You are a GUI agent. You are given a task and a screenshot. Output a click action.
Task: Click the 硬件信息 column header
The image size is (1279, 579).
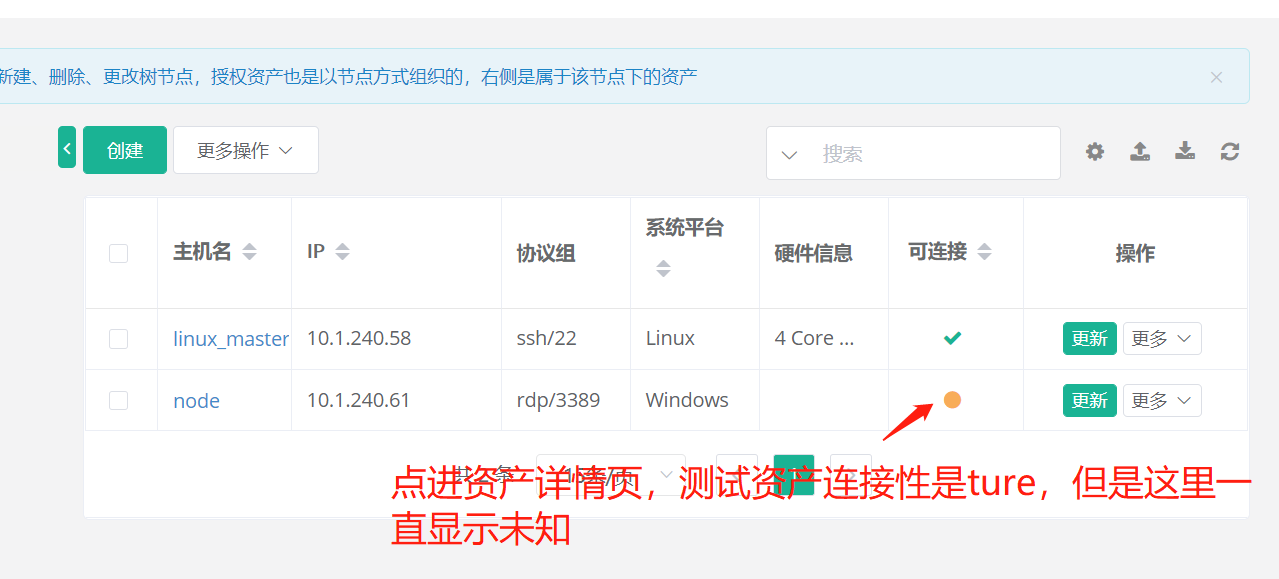tap(814, 253)
